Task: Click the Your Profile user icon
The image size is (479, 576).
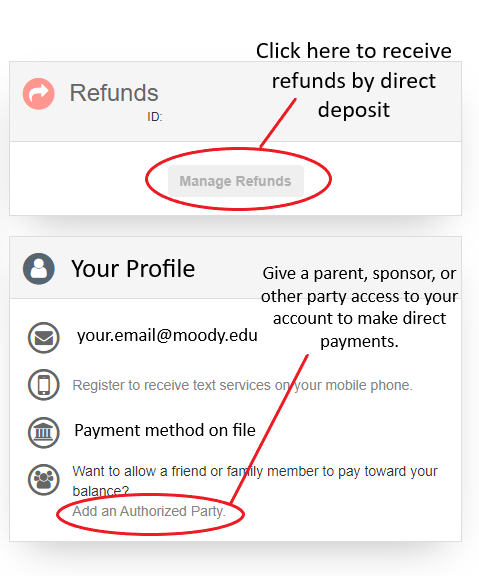Action: click(x=39, y=269)
